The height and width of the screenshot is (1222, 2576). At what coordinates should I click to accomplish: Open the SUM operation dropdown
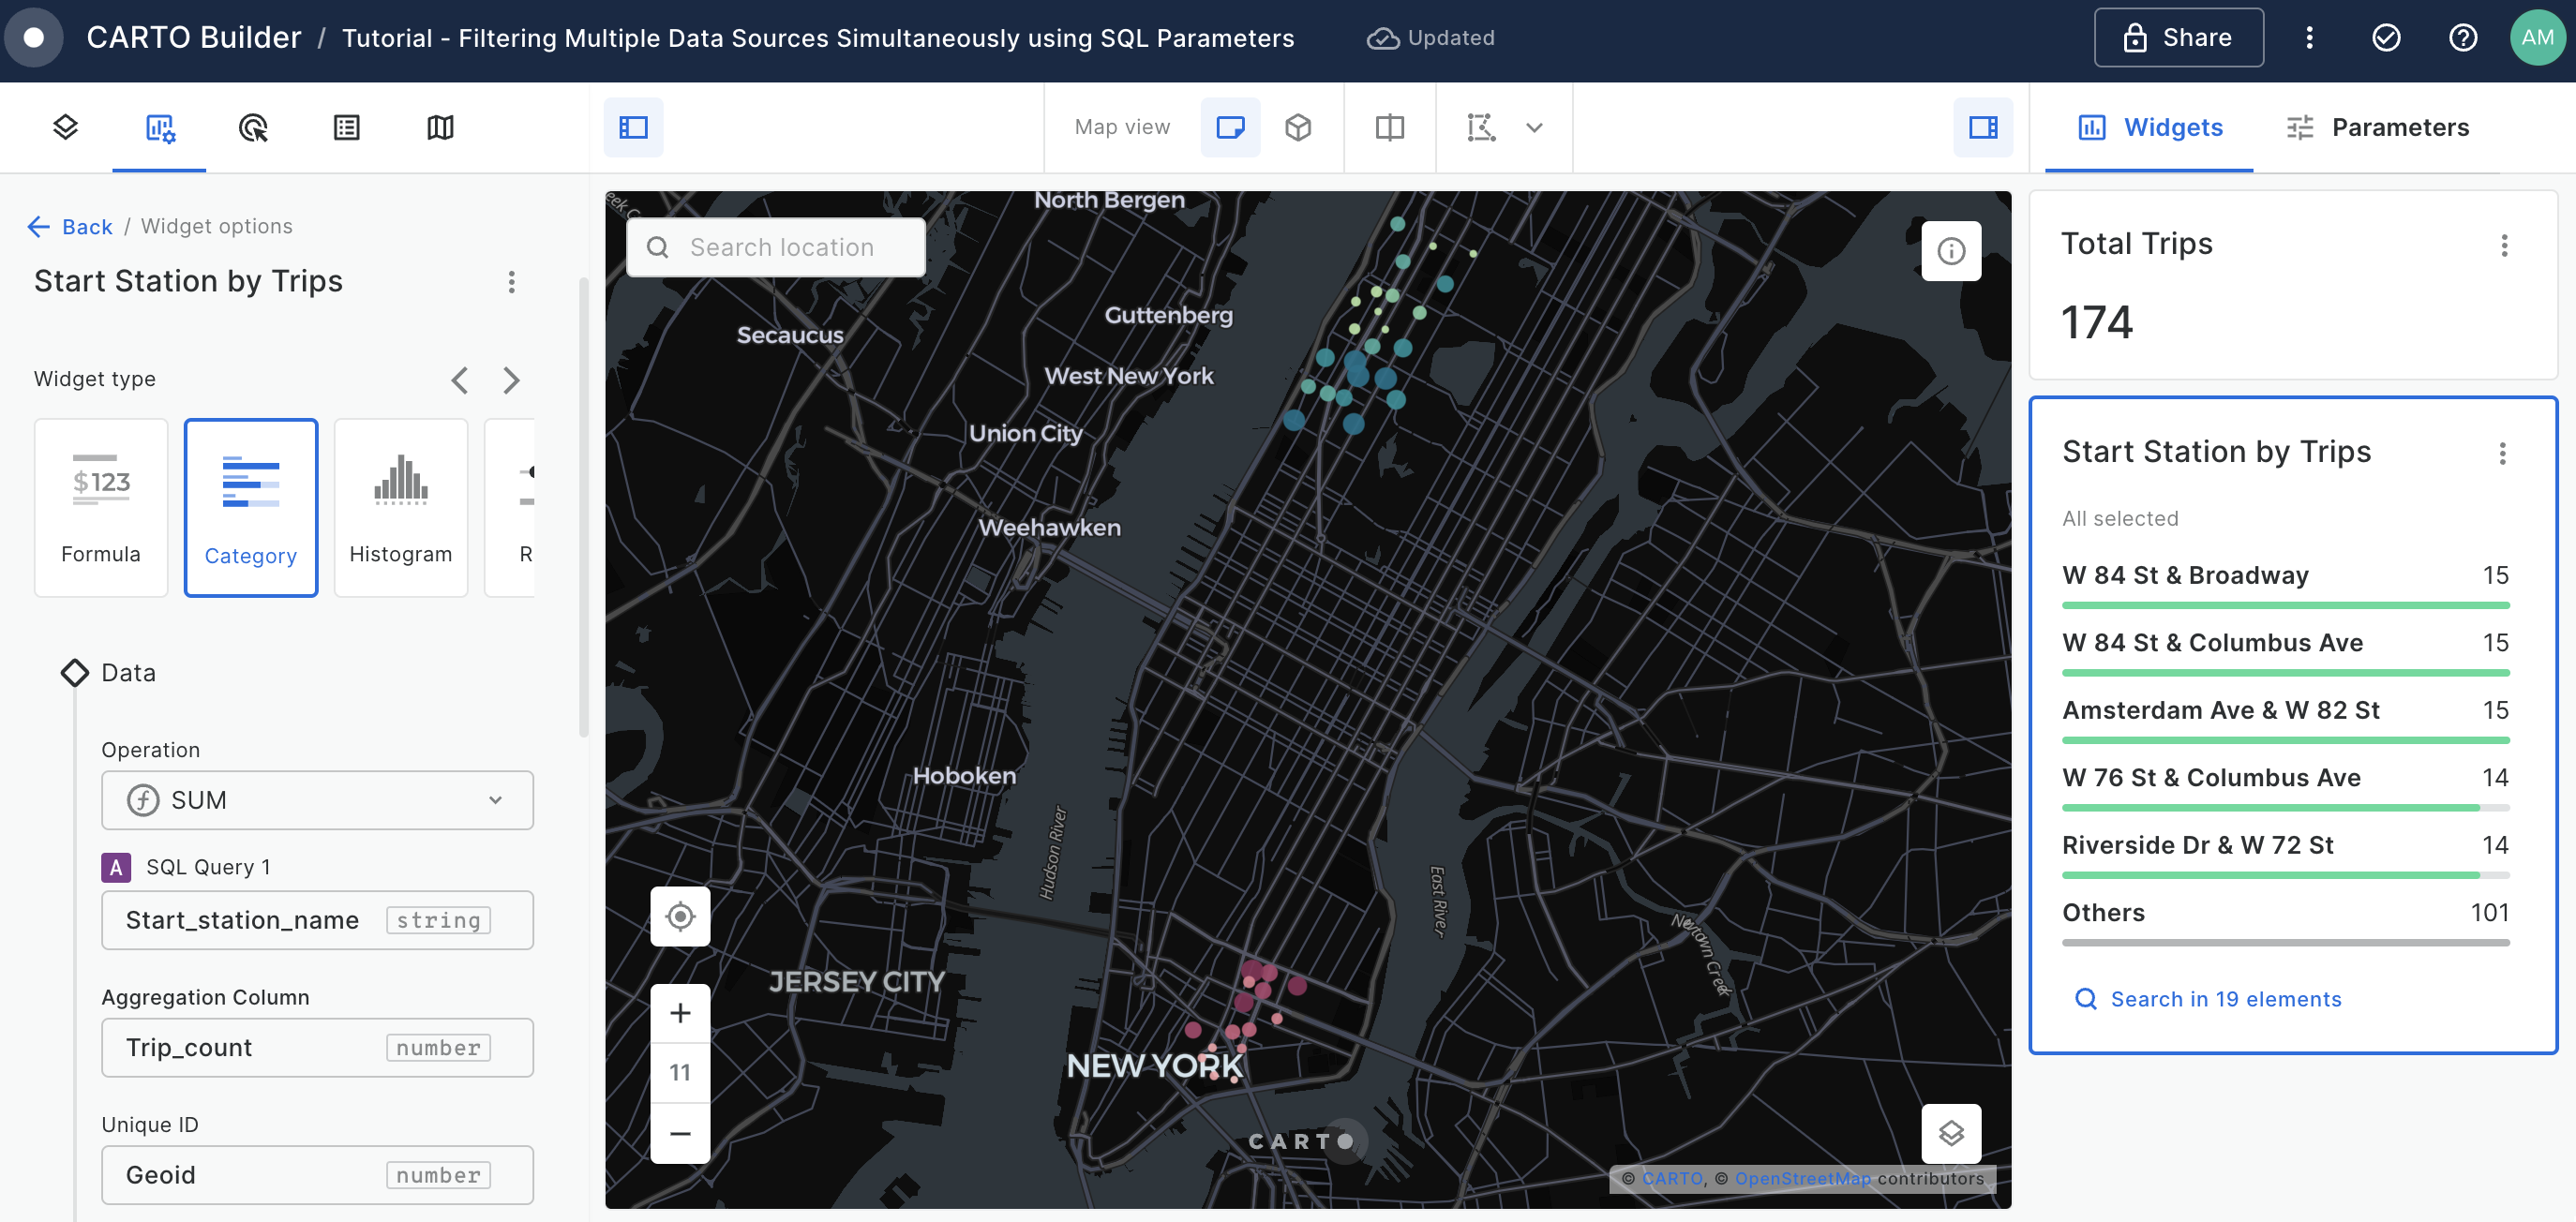317,799
